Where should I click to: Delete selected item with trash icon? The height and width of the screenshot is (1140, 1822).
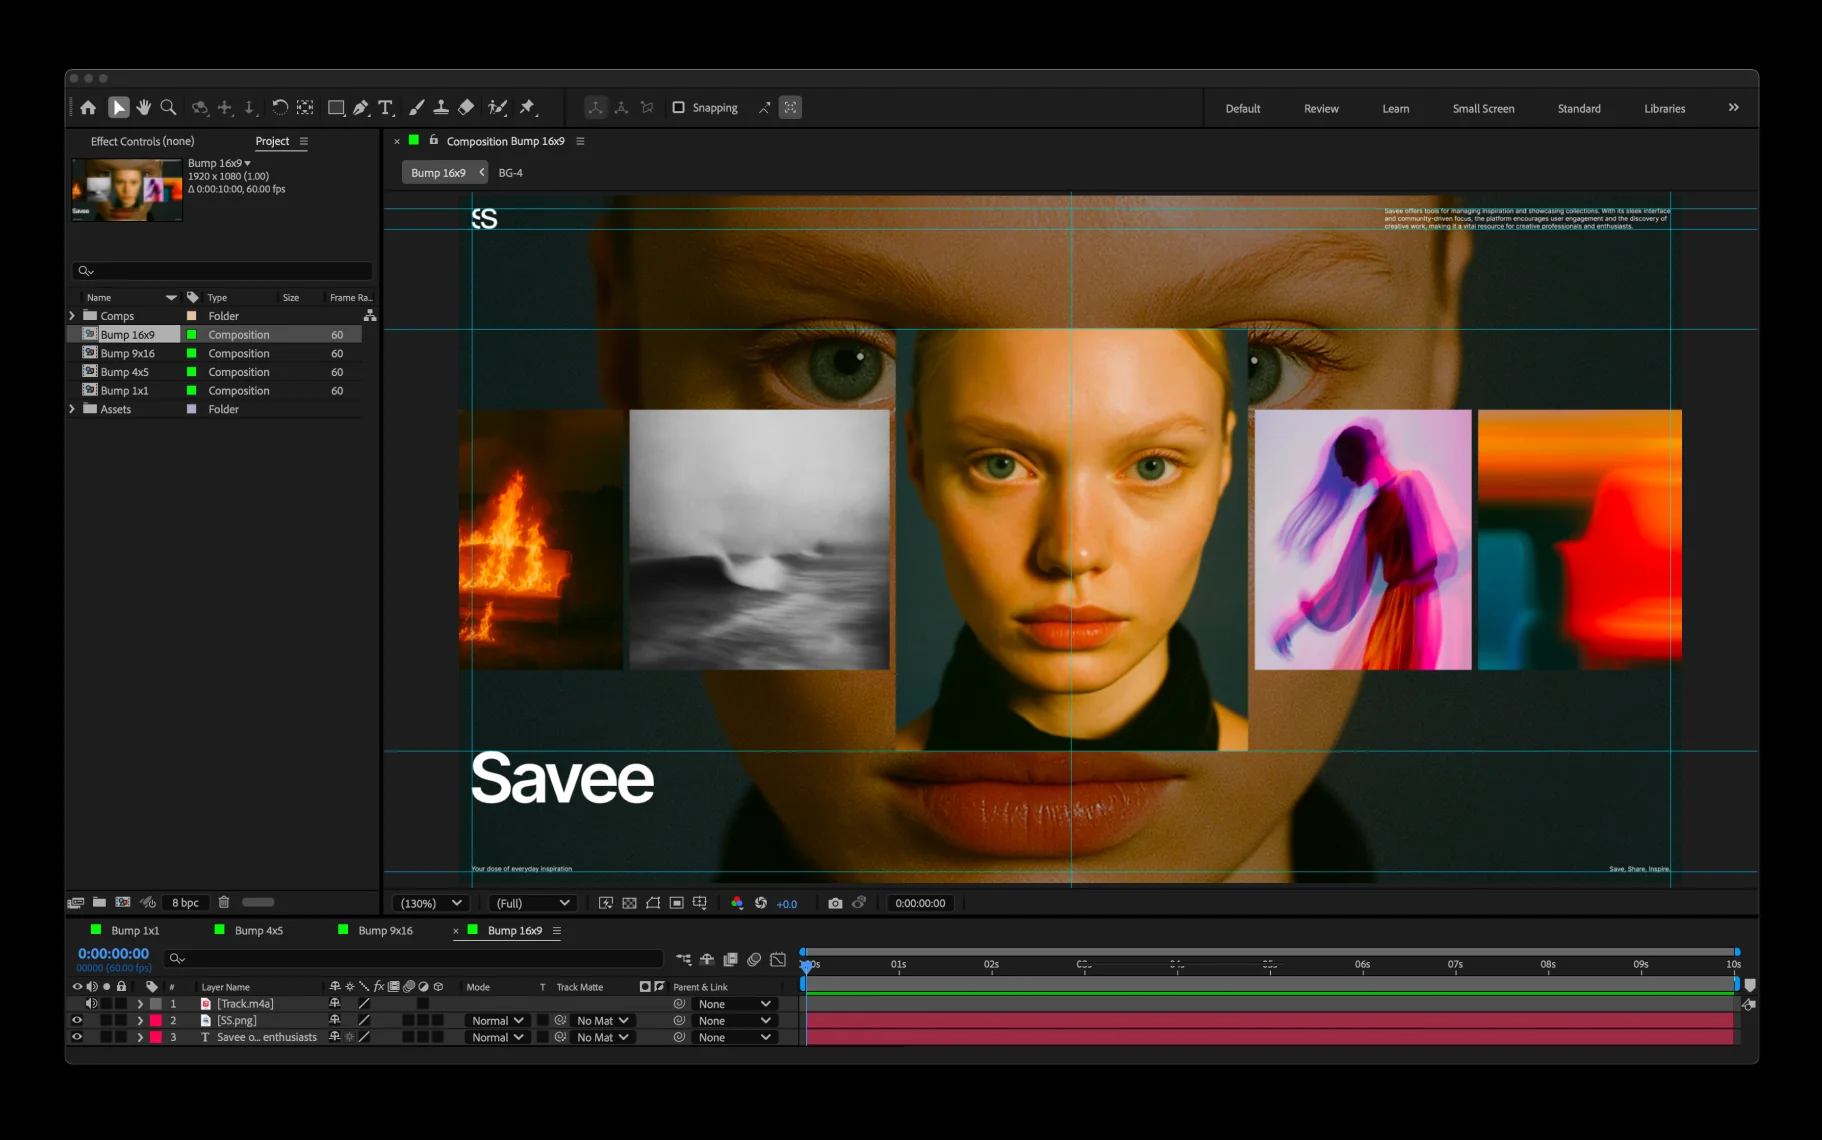click(x=224, y=902)
